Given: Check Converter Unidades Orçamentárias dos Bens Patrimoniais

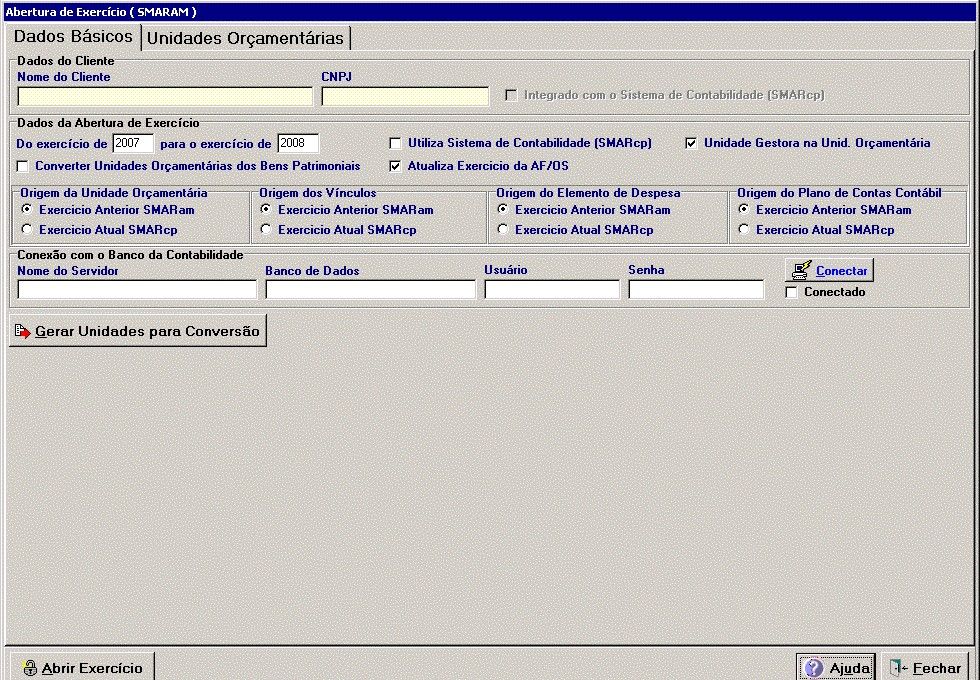Looking at the screenshot, I should click(x=23, y=166).
